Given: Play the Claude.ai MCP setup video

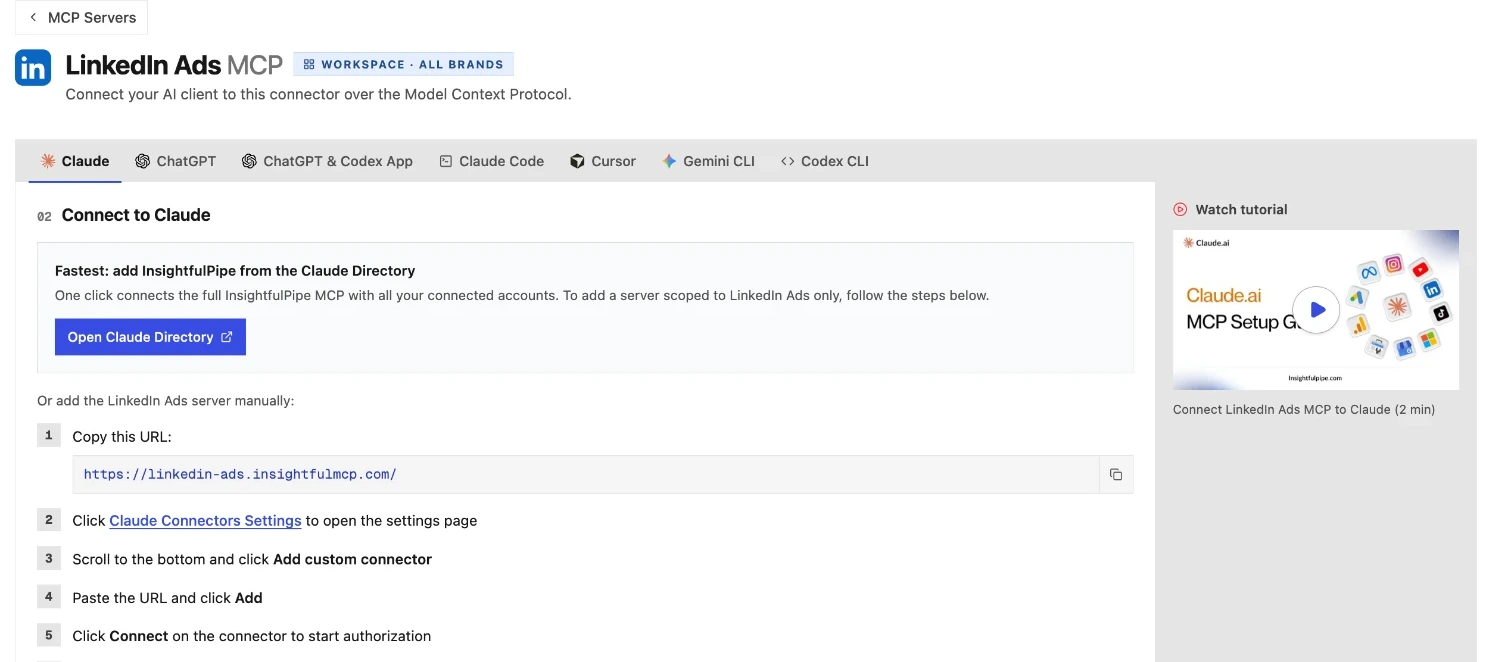Looking at the screenshot, I should pyautogui.click(x=1316, y=310).
